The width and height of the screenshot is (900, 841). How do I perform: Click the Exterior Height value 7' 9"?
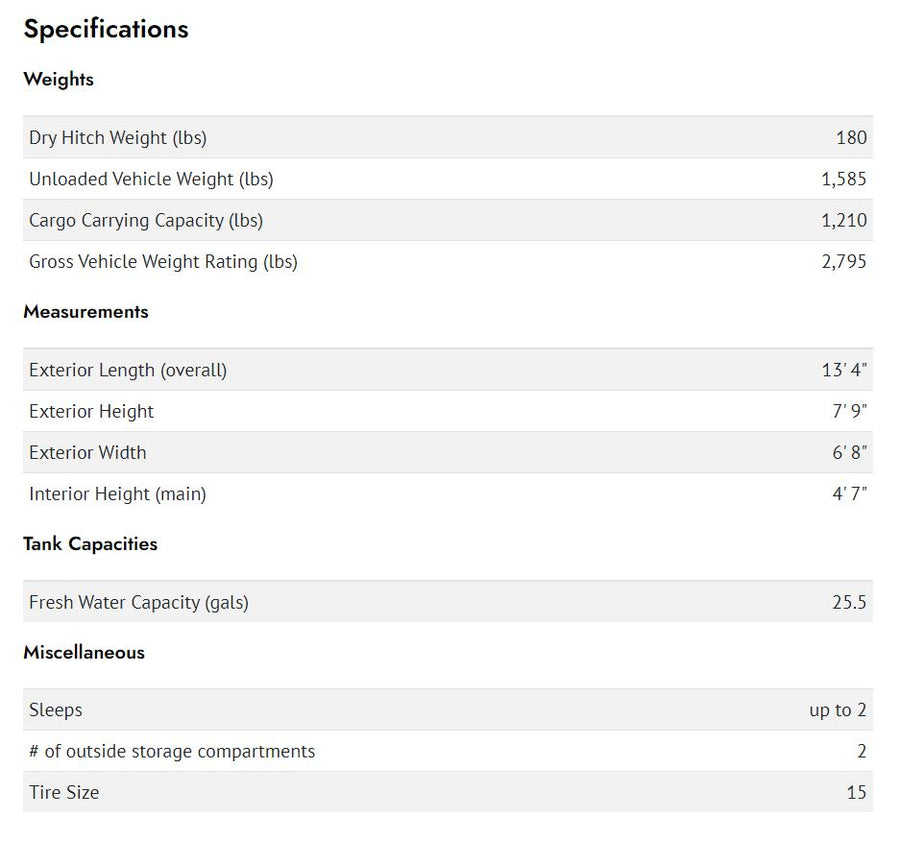pyautogui.click(x=849, y=411)
